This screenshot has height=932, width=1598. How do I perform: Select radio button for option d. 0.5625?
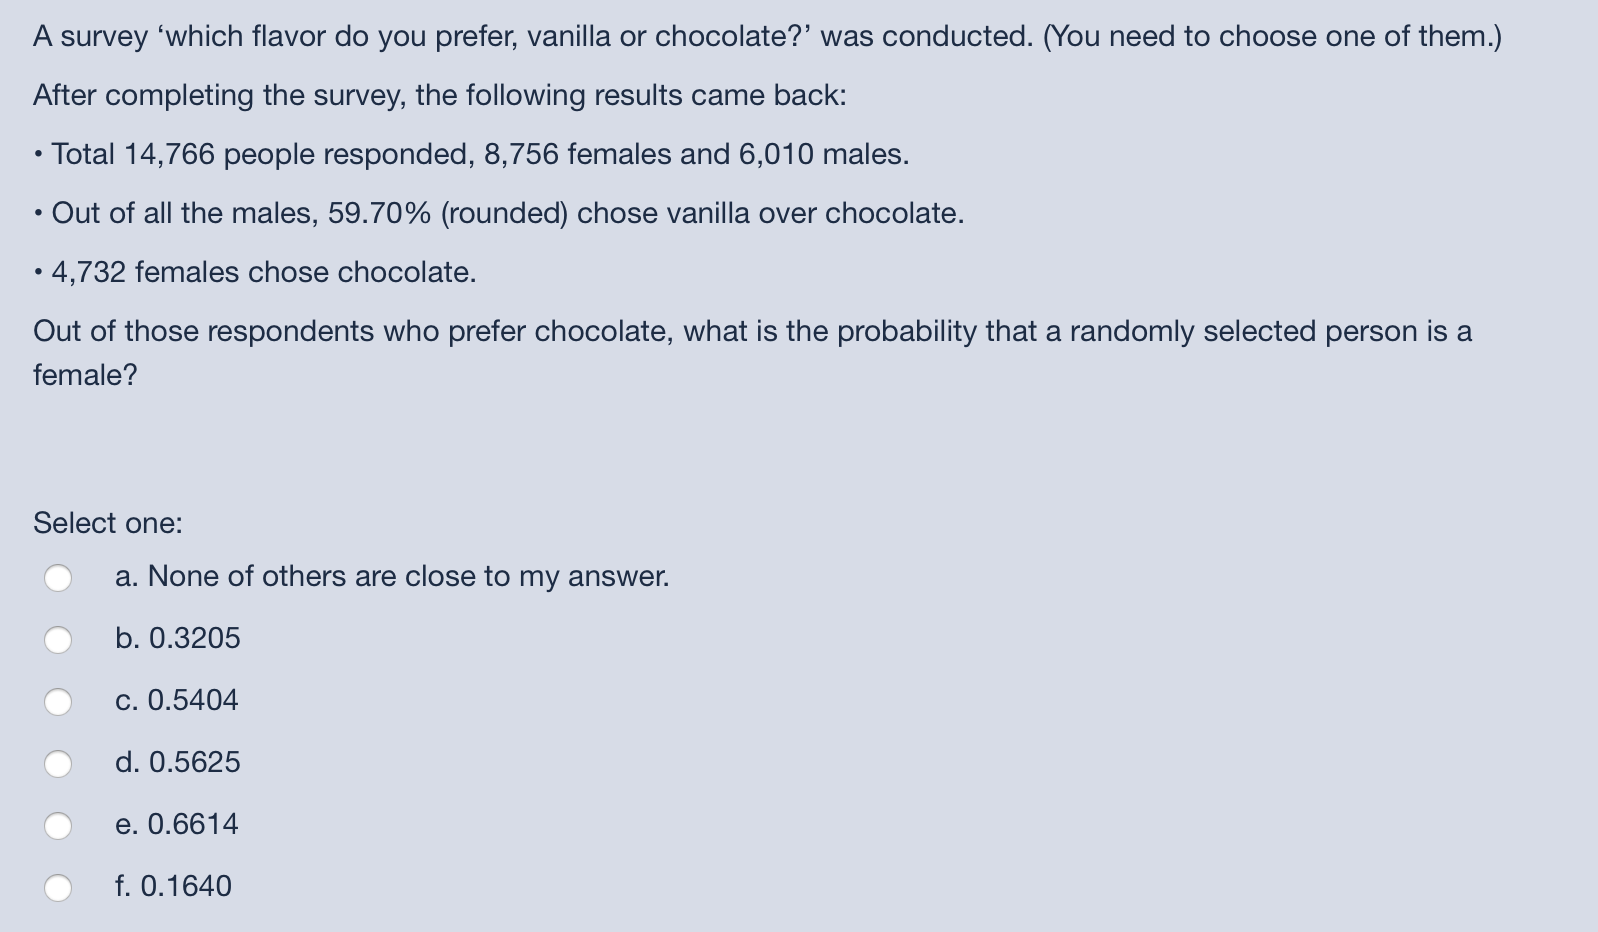coord(59,762)
